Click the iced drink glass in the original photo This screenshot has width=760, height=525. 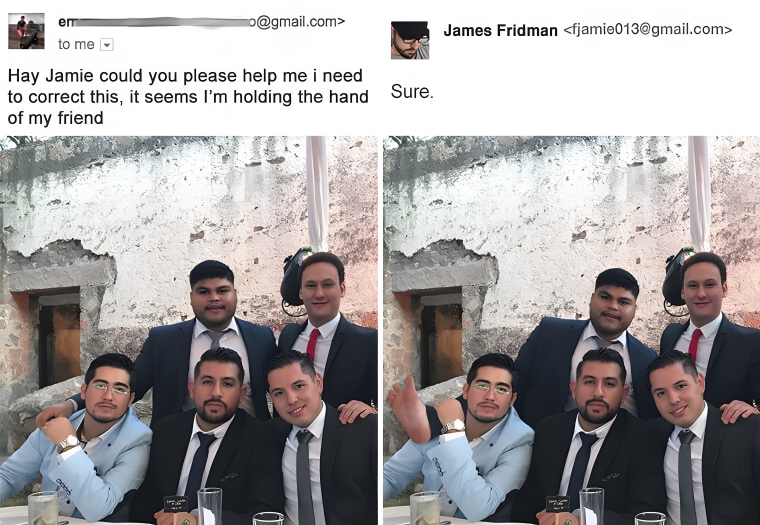pos(43,509)
